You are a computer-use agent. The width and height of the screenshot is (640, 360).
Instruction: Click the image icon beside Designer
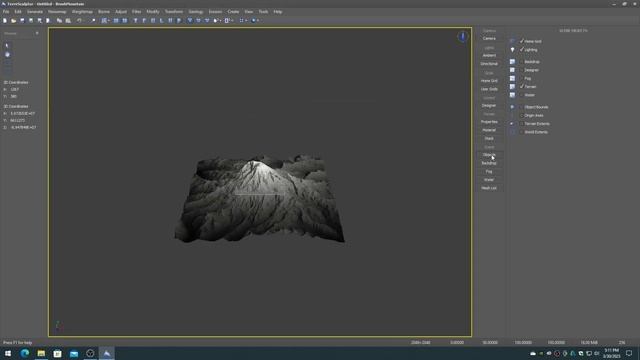click(x=512, y=70)
